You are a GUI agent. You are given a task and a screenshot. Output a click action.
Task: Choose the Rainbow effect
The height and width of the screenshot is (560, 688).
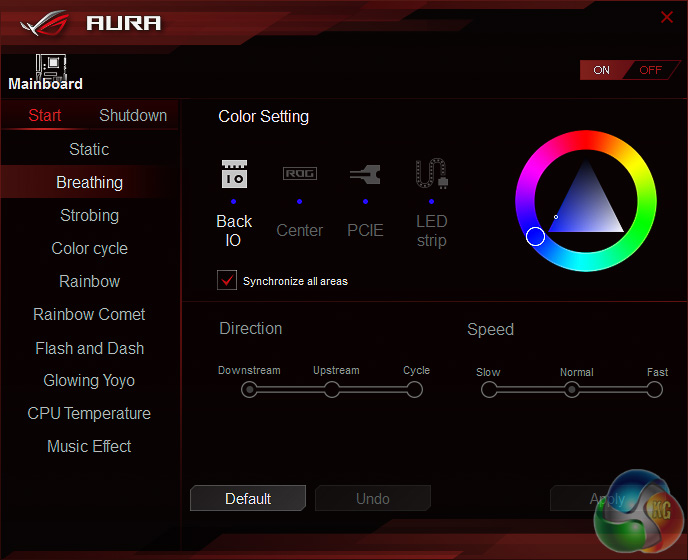coord(90,281)
